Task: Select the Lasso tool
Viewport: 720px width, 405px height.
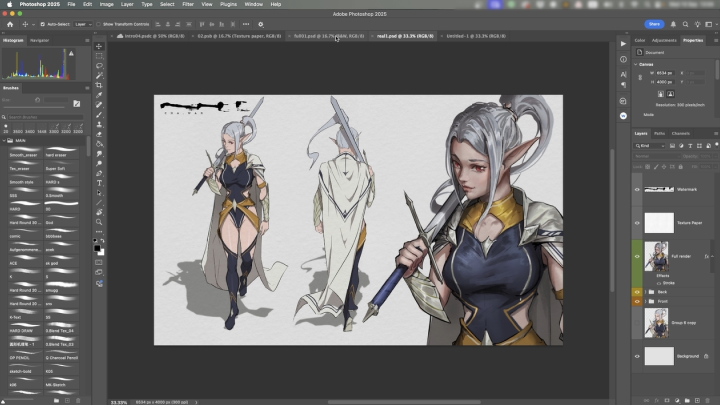Action: click(x=99, y=66)
